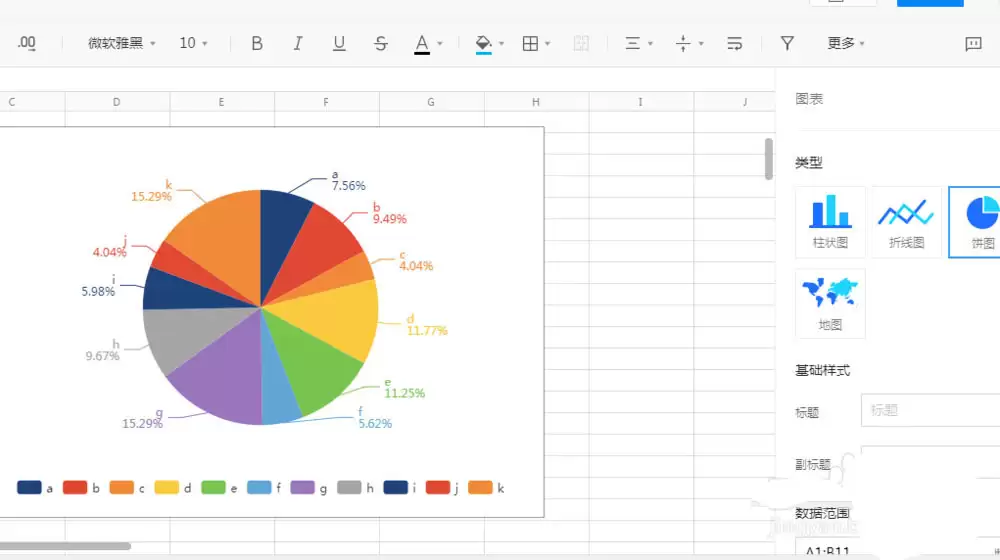Open the borders dropdown arrow
The image size is (1000, 560).
[x=548, y=44]
